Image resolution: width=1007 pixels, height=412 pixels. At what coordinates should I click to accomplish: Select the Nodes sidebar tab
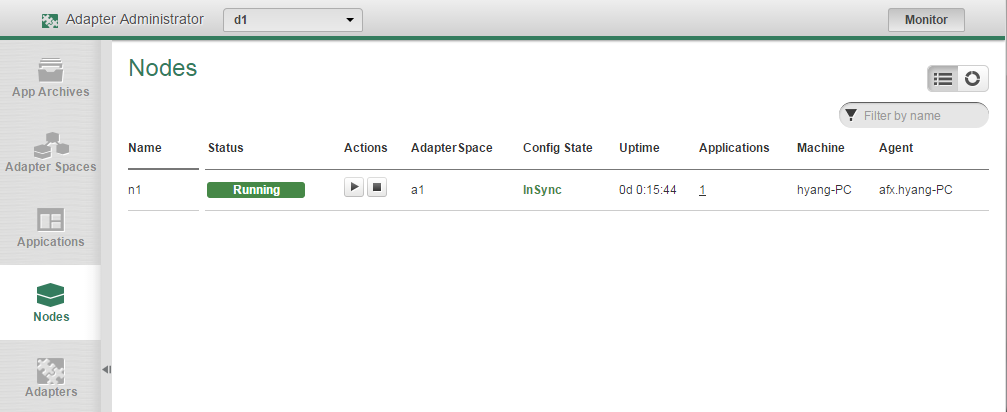tap(51, 303)
